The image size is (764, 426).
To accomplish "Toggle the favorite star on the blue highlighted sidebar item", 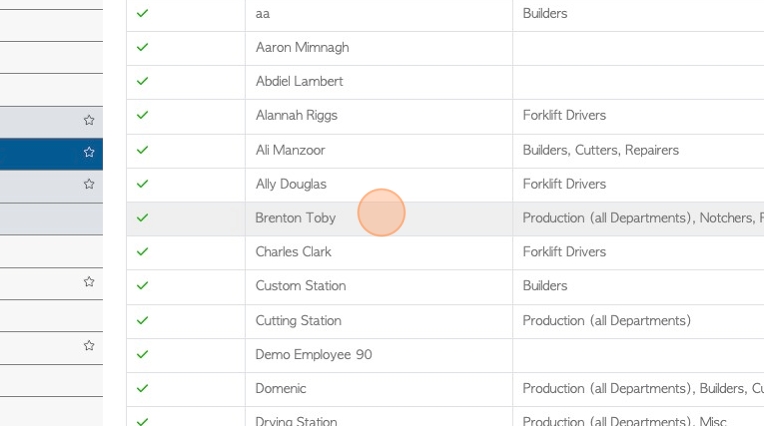I will [x=89, y=152].
